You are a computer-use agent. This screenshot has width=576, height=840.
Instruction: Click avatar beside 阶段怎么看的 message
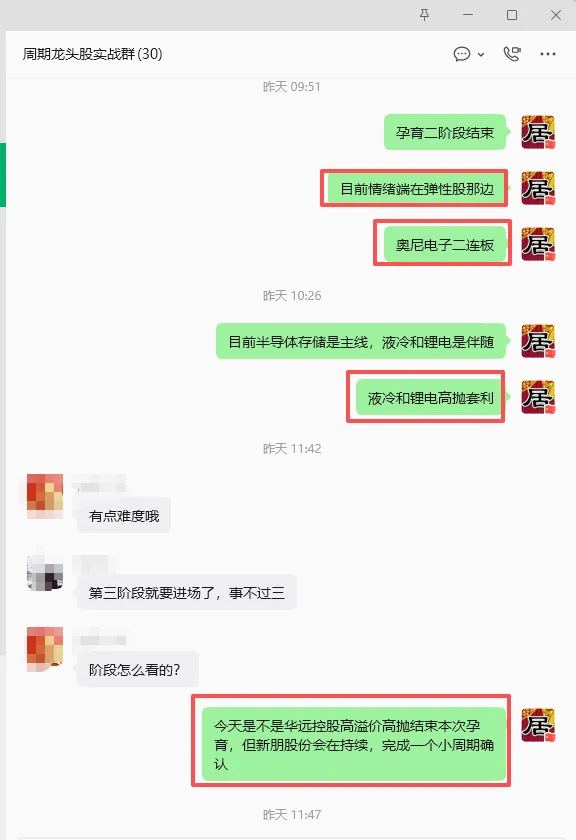(45, 649)
